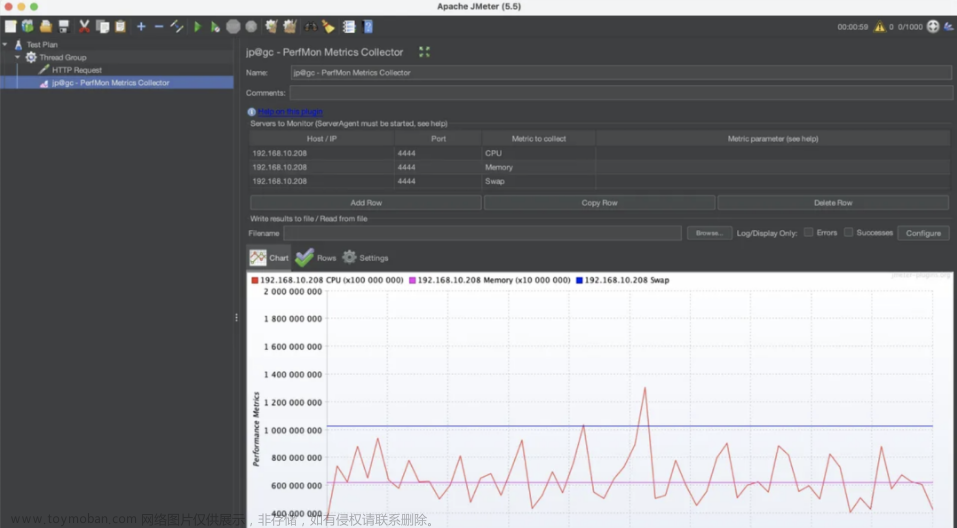Click the Shutdown round gray icon
Screen dimensions: 957x528
point(251,26)
